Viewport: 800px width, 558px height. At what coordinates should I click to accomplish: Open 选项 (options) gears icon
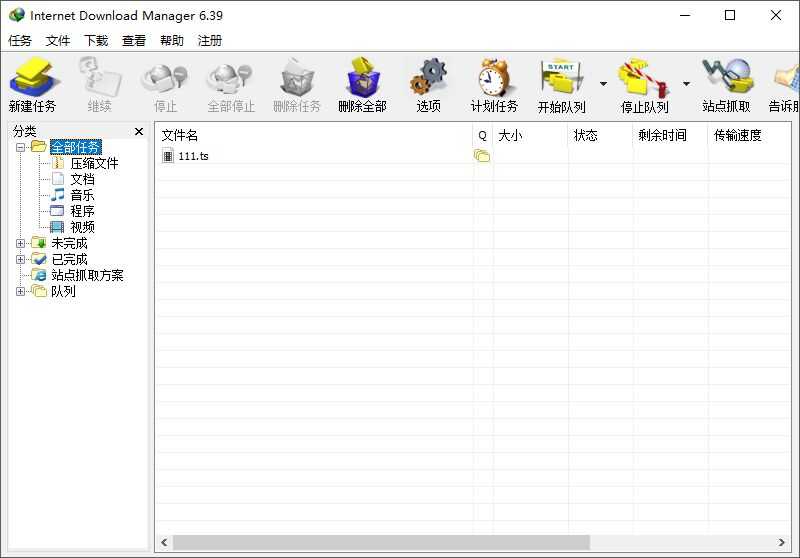tap(429, 78)
